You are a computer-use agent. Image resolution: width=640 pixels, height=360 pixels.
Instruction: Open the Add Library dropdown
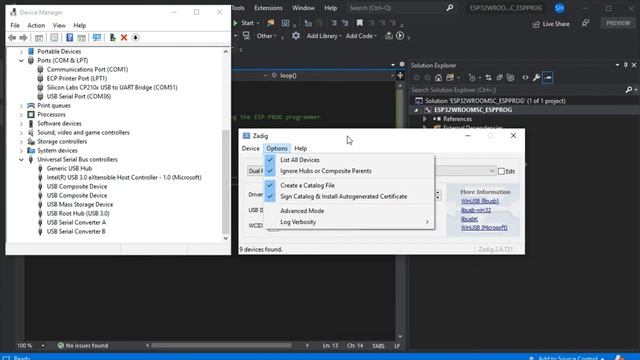tap(324, 36)
